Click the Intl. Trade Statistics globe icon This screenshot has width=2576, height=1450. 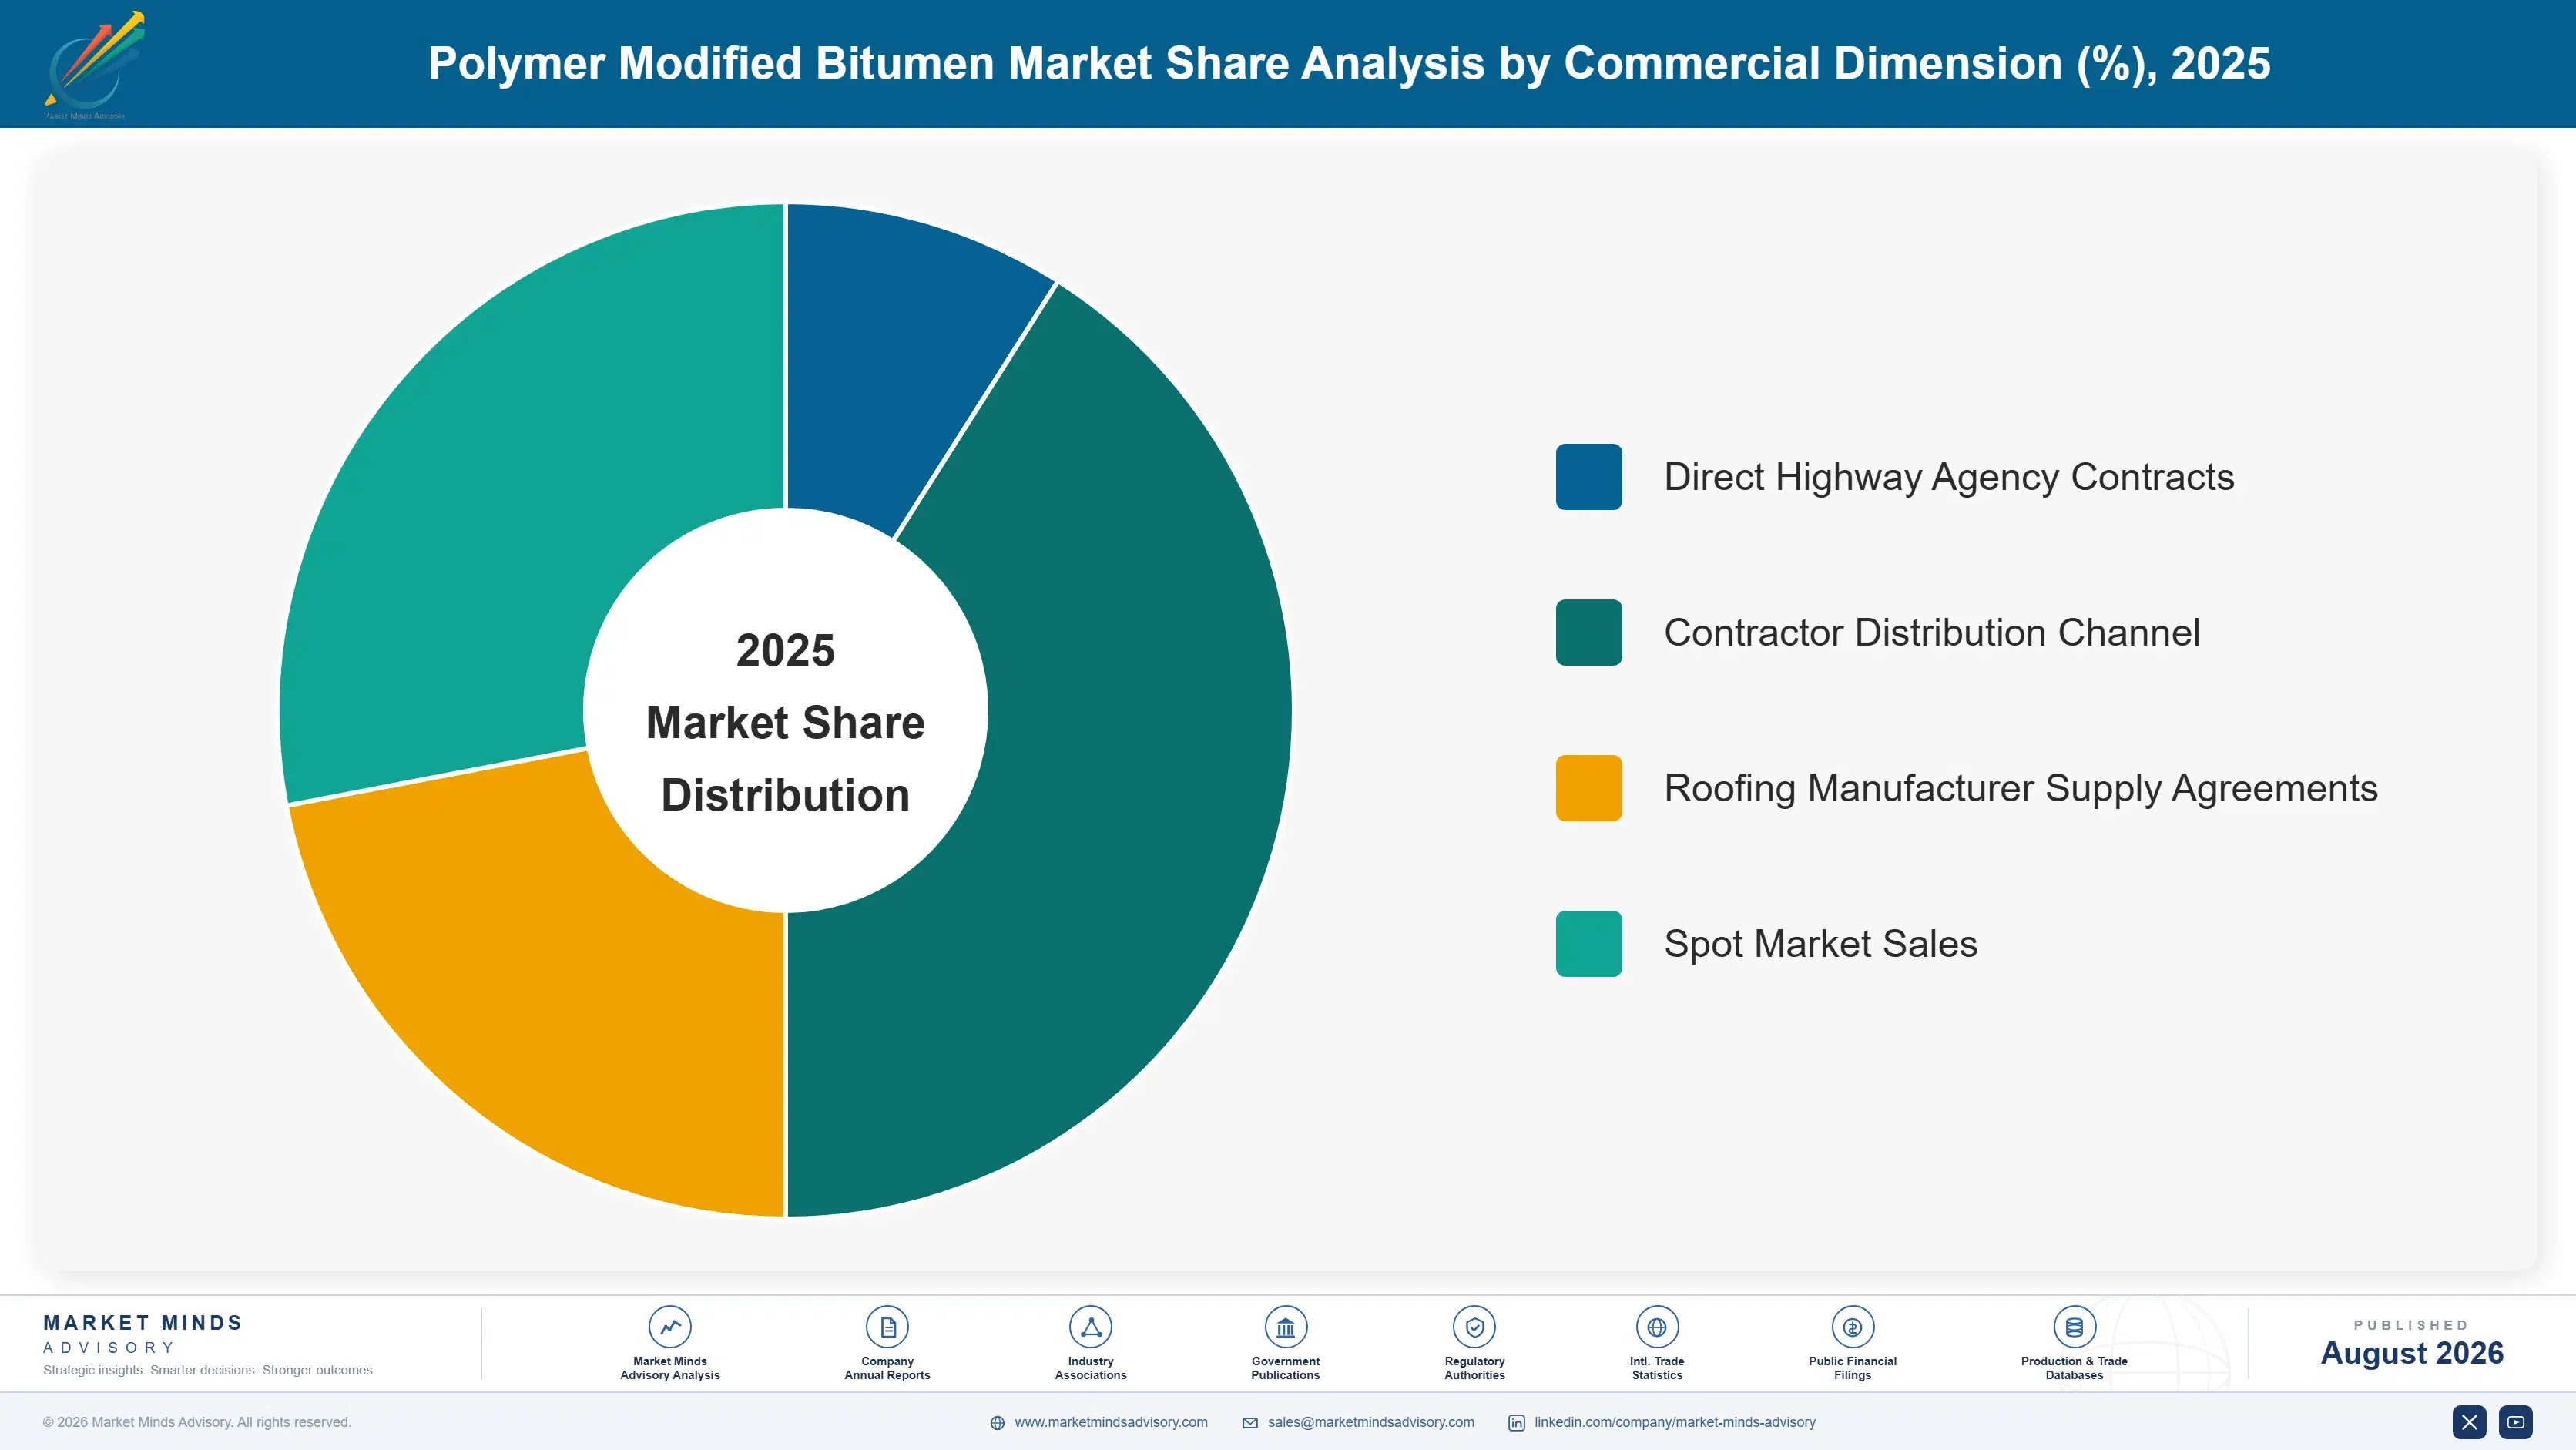(1657, 1327)
